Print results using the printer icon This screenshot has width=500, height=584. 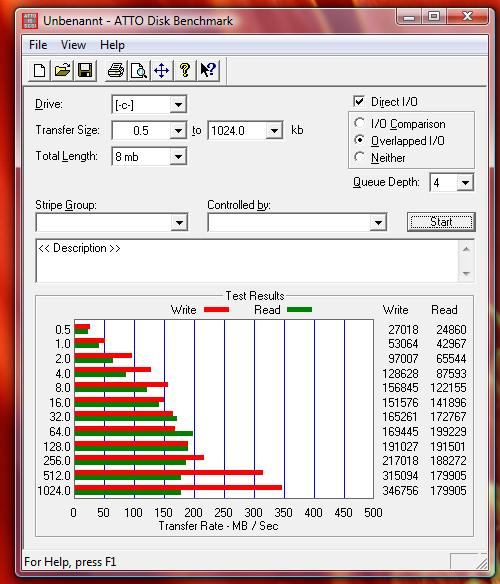(115, 70)
